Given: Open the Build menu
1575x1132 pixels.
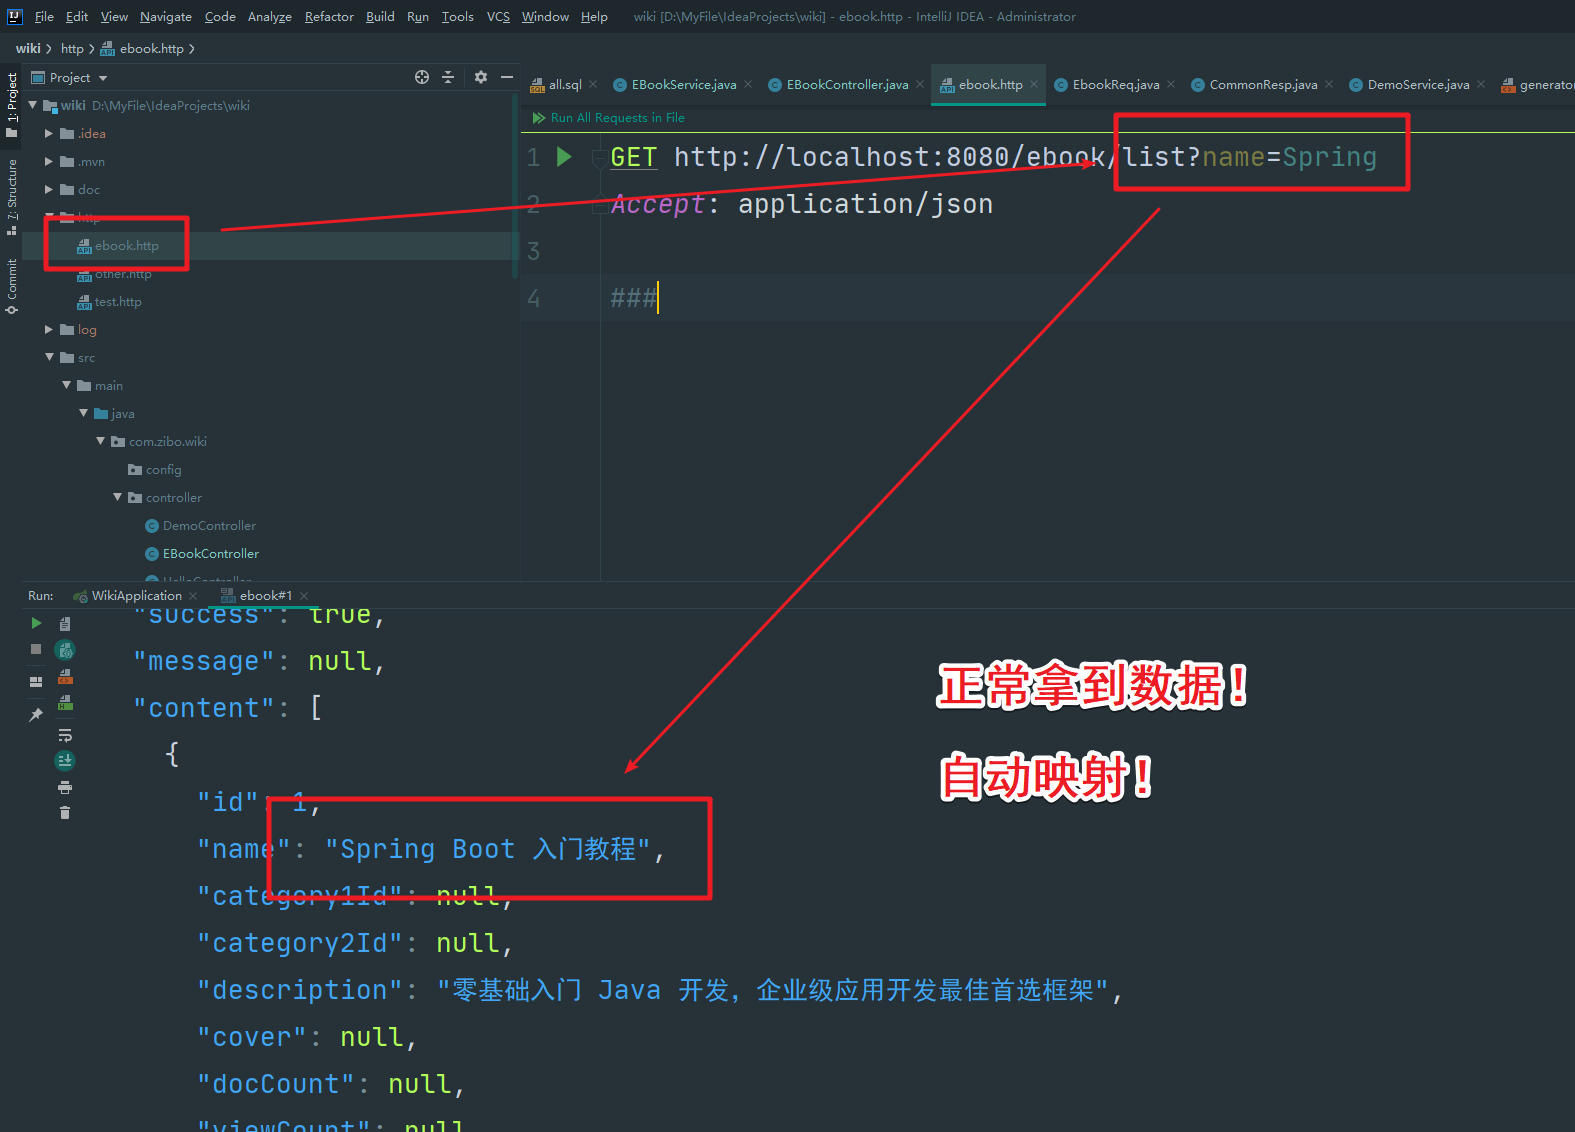Looking at the screenshot, I should (380, 16).
